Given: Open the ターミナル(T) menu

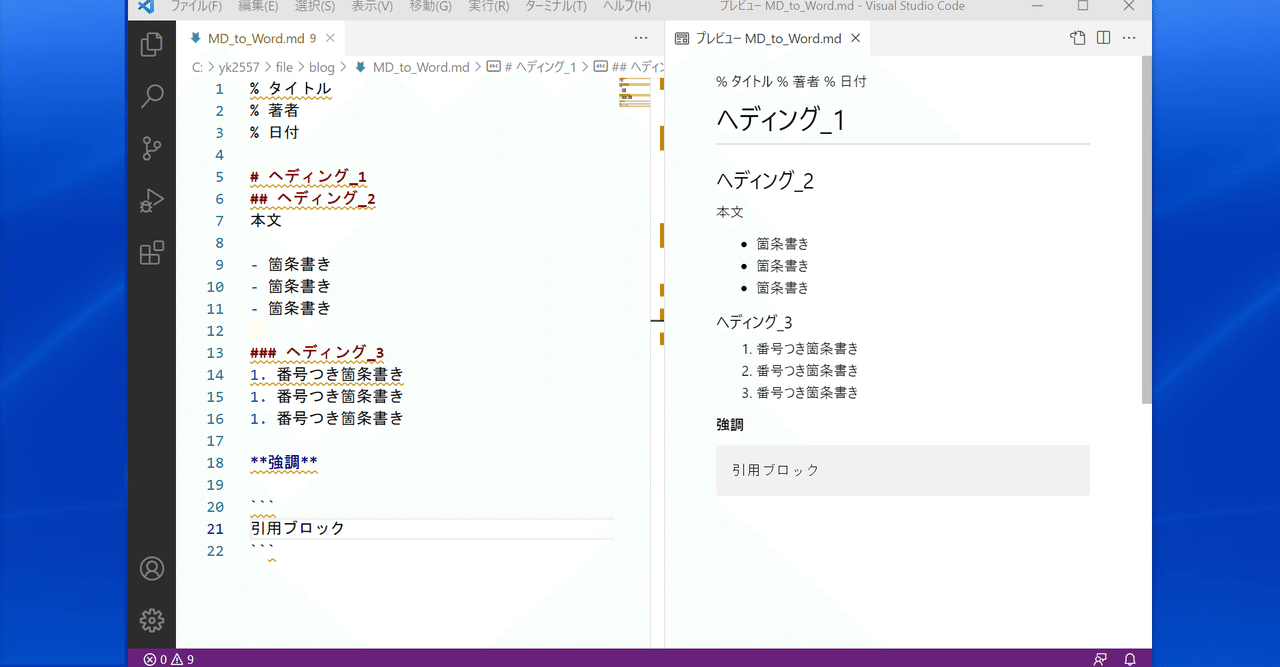Looking at the screenshot, I should (555, 7).
